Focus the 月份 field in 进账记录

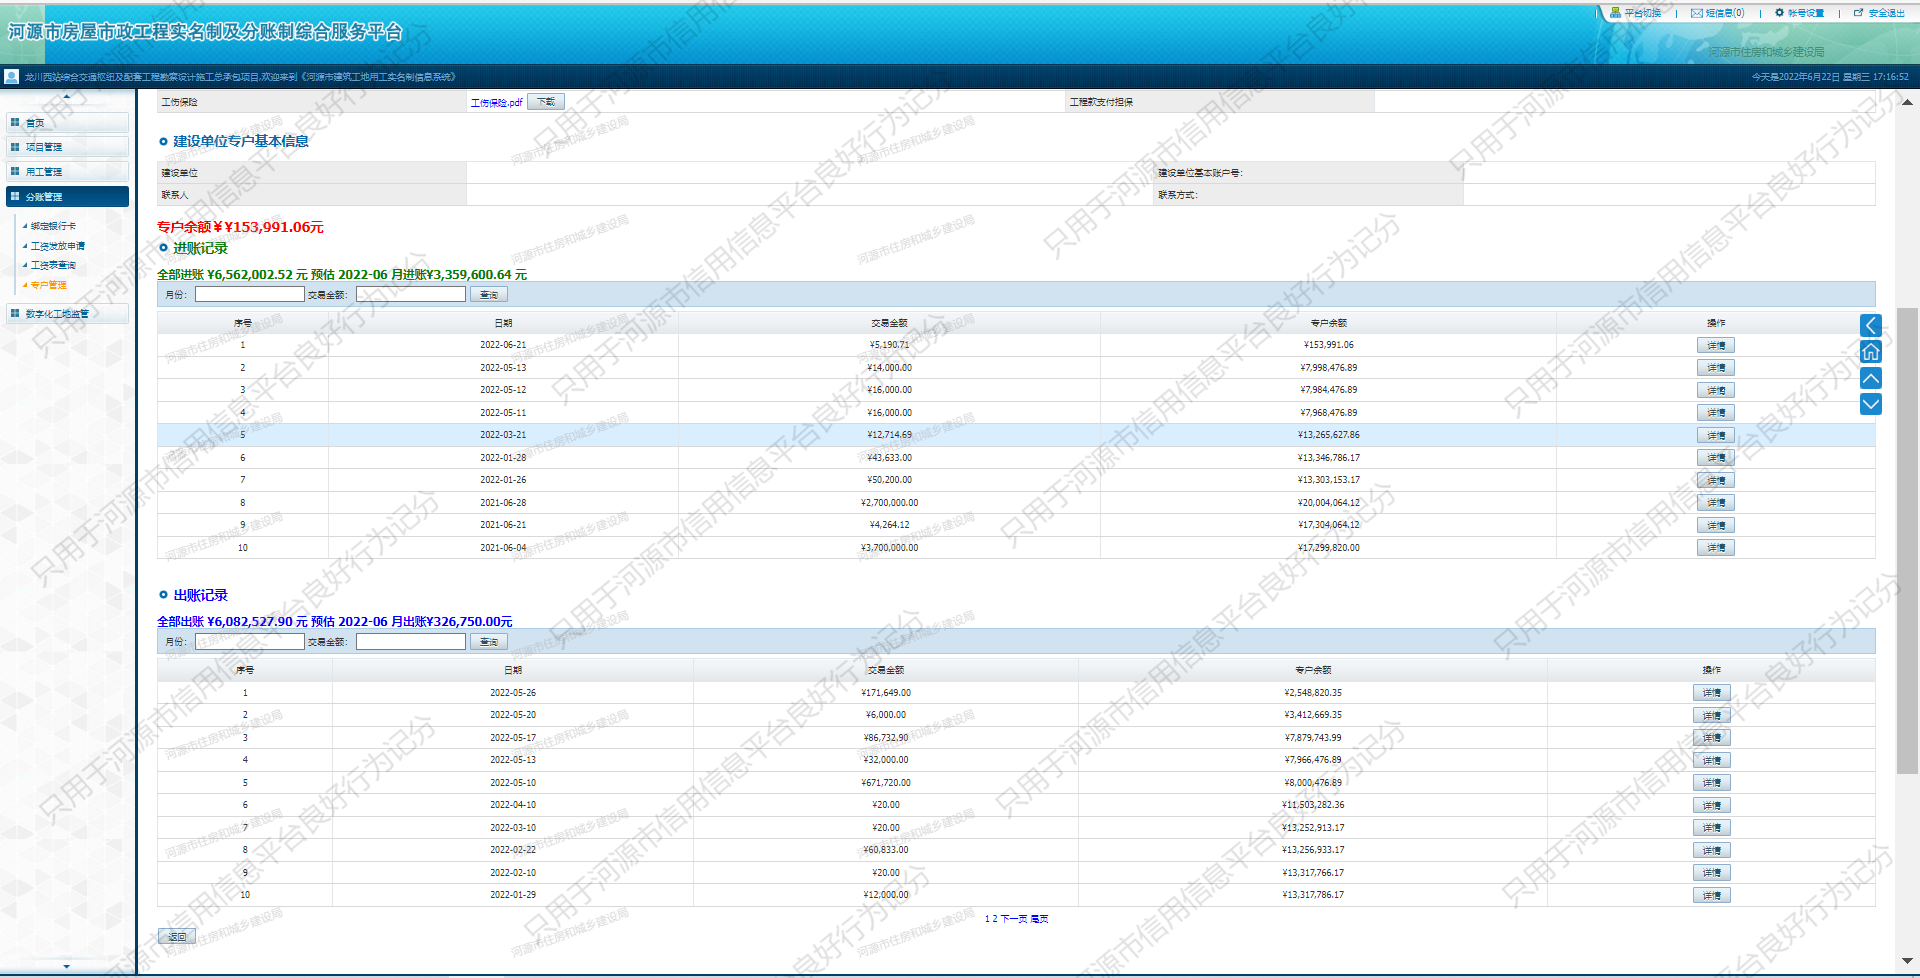(250, 294)
